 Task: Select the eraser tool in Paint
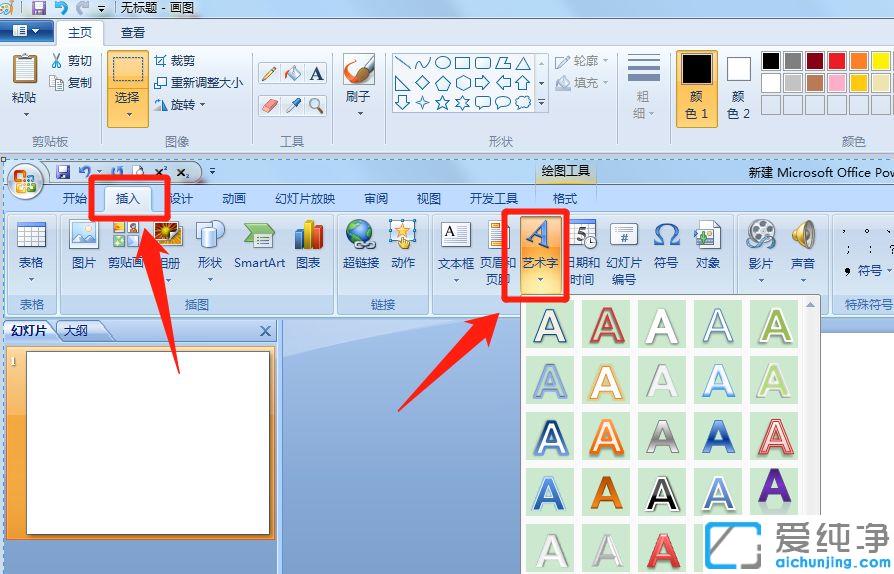pyautogui.click(x=269, y=105)
